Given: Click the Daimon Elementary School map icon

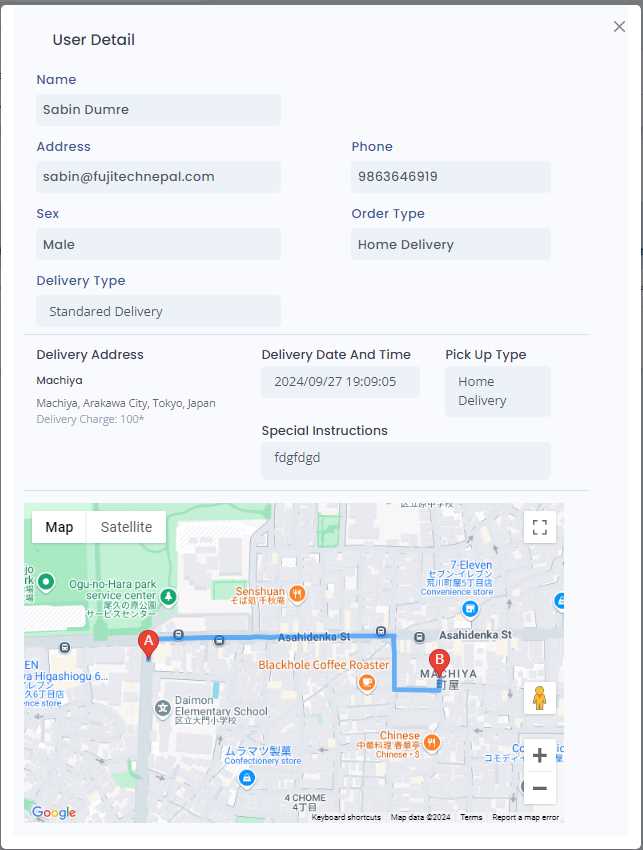Looking at the screenshot, I should pos(163,708).
